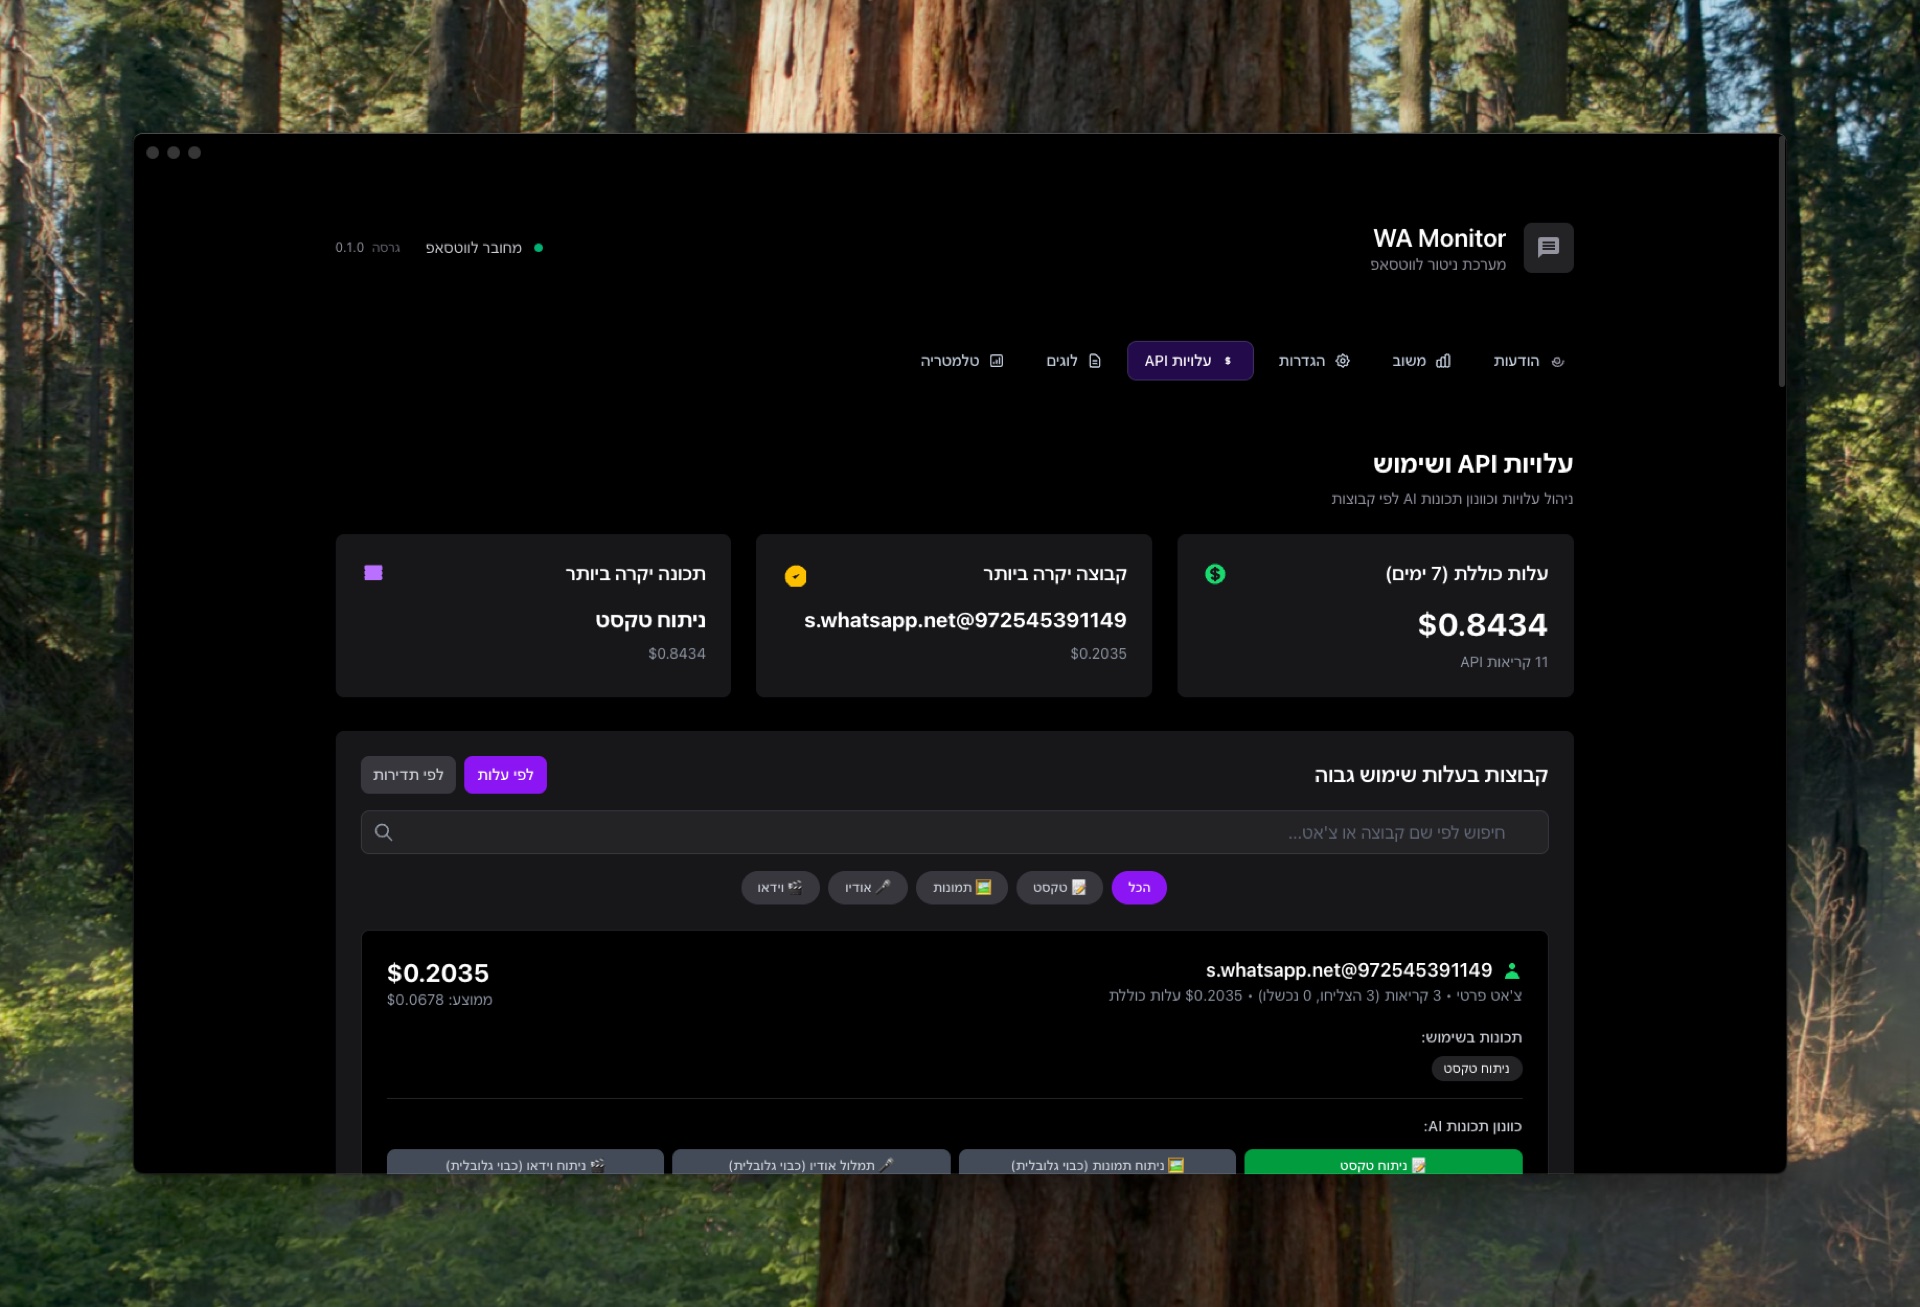
Task: Sort groups by frequency (לפי תדירות)
Action: click(408, 775)
